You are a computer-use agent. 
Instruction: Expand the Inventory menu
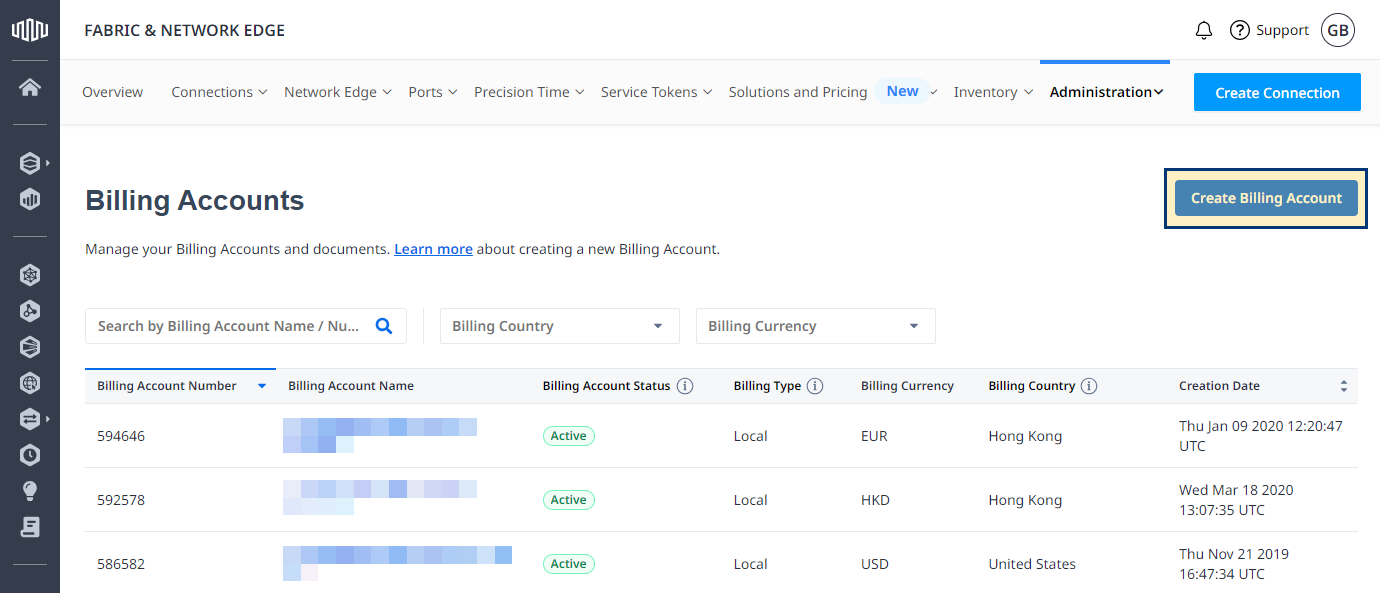tap(993, 92)
